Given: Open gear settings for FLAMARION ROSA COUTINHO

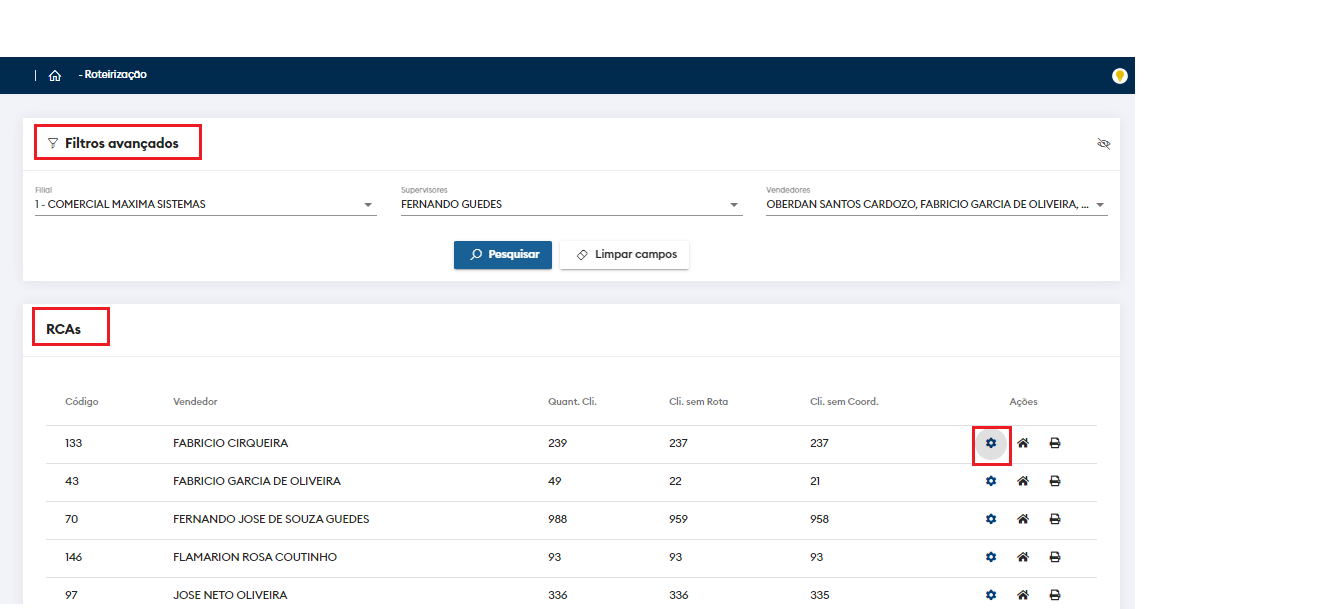Looking at the screenshot, I should [991, 557].
